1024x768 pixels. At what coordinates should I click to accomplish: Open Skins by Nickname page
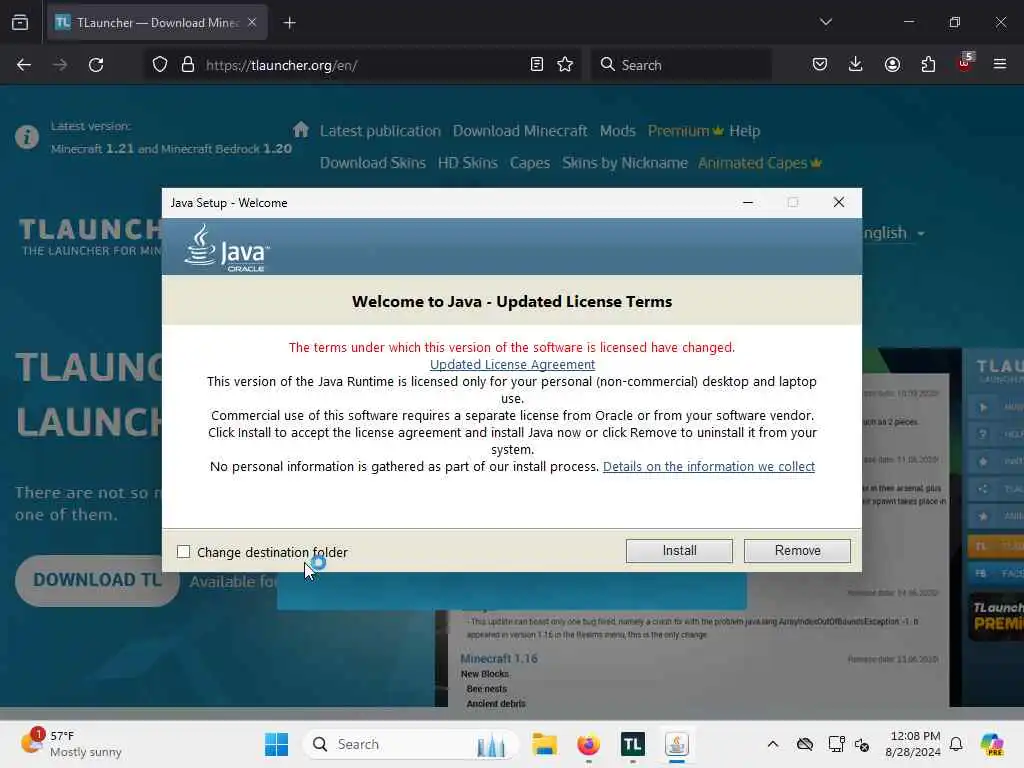tap(624, 163)
